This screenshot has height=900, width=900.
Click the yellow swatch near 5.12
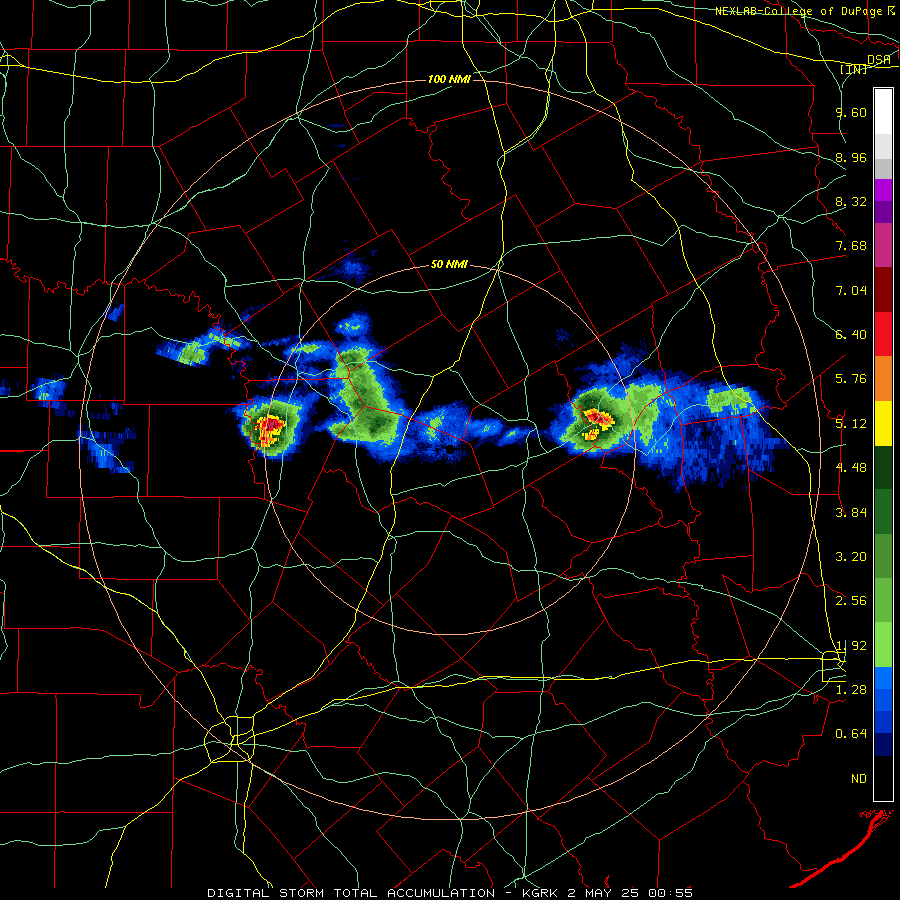(883, 423)
